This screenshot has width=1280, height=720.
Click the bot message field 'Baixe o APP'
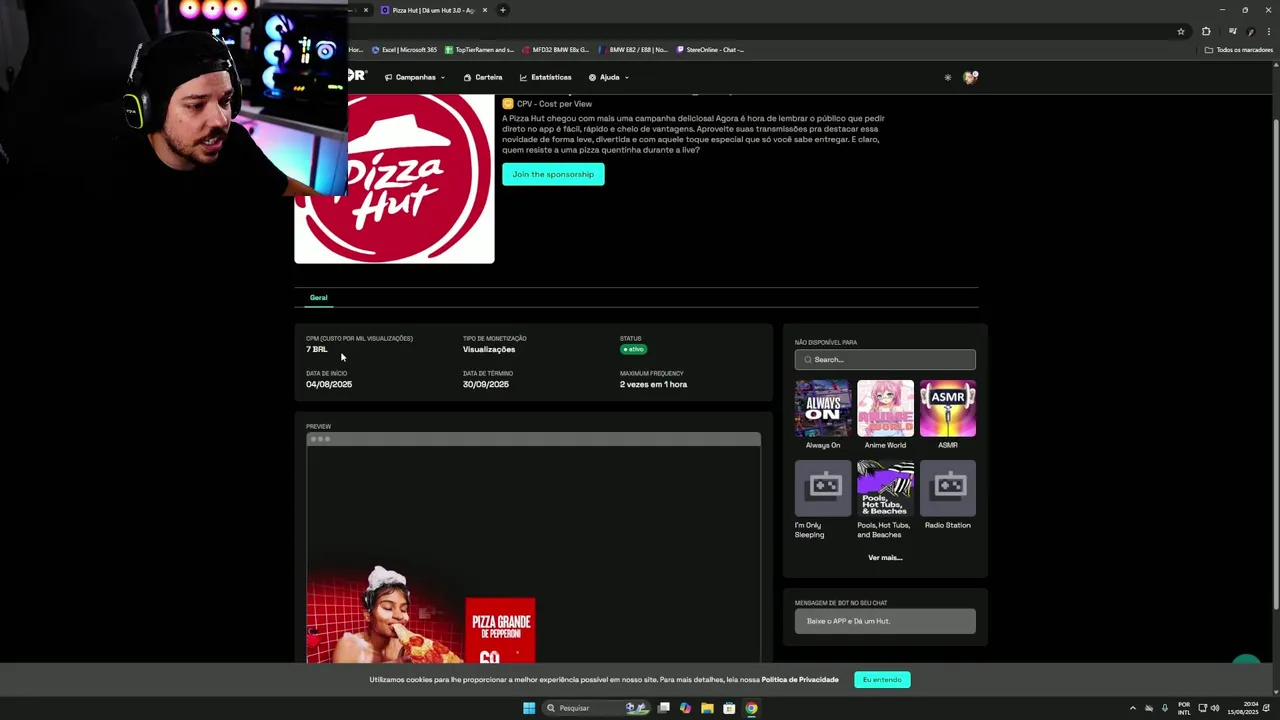click(885, 621)
